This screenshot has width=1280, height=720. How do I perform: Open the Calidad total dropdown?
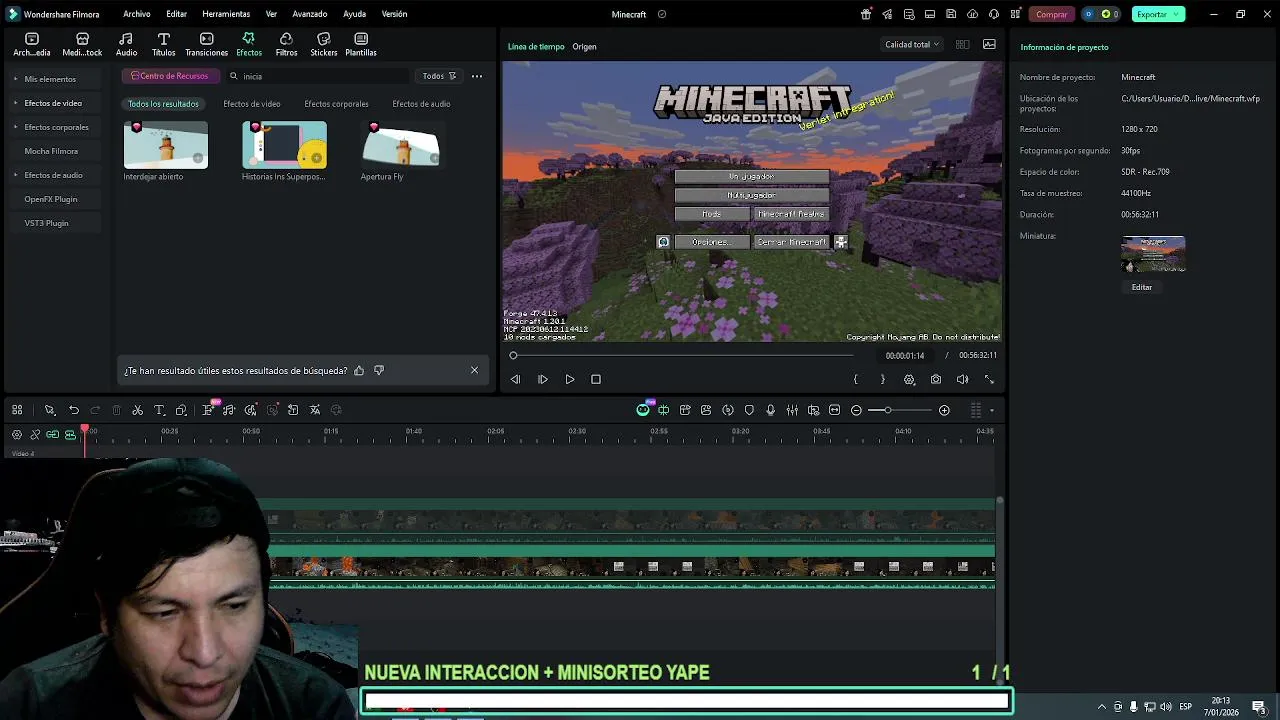912,44
